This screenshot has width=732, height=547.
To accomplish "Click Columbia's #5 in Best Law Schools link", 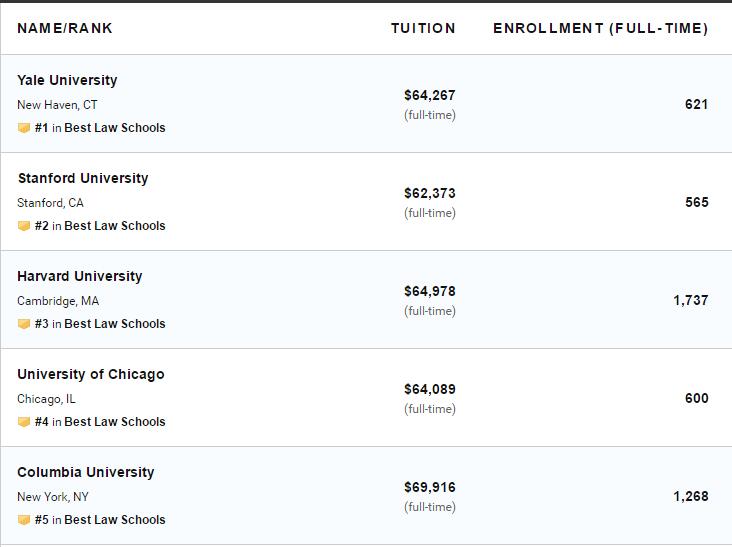I will 100,520.
